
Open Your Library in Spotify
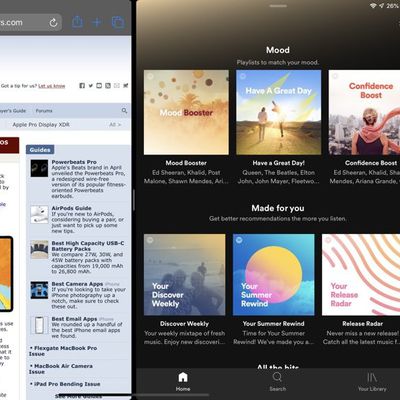pyautogui.click(x=372, y=382)
